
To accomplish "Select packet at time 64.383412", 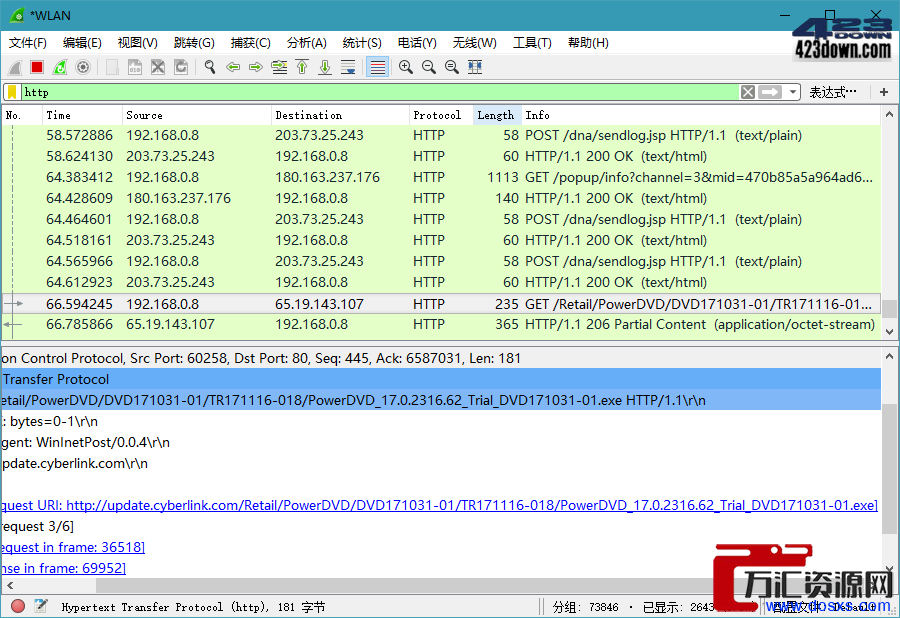I will [441, 177].
